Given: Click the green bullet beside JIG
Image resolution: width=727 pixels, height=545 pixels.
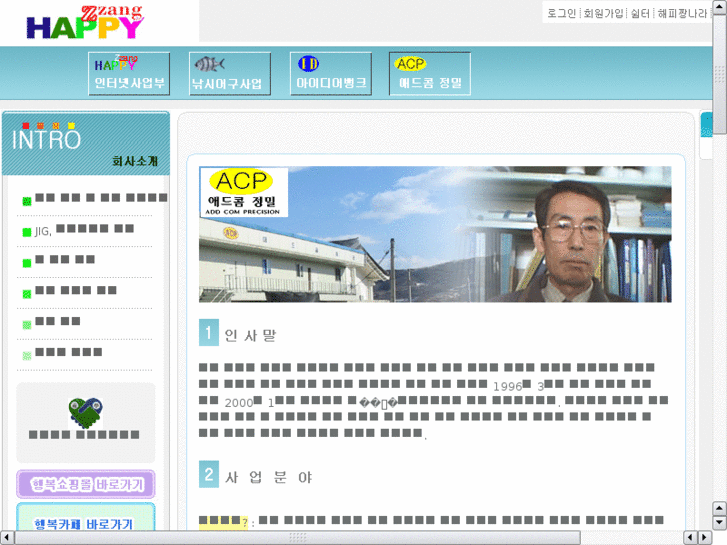Looking at the screenshot, I should [27, 232].
